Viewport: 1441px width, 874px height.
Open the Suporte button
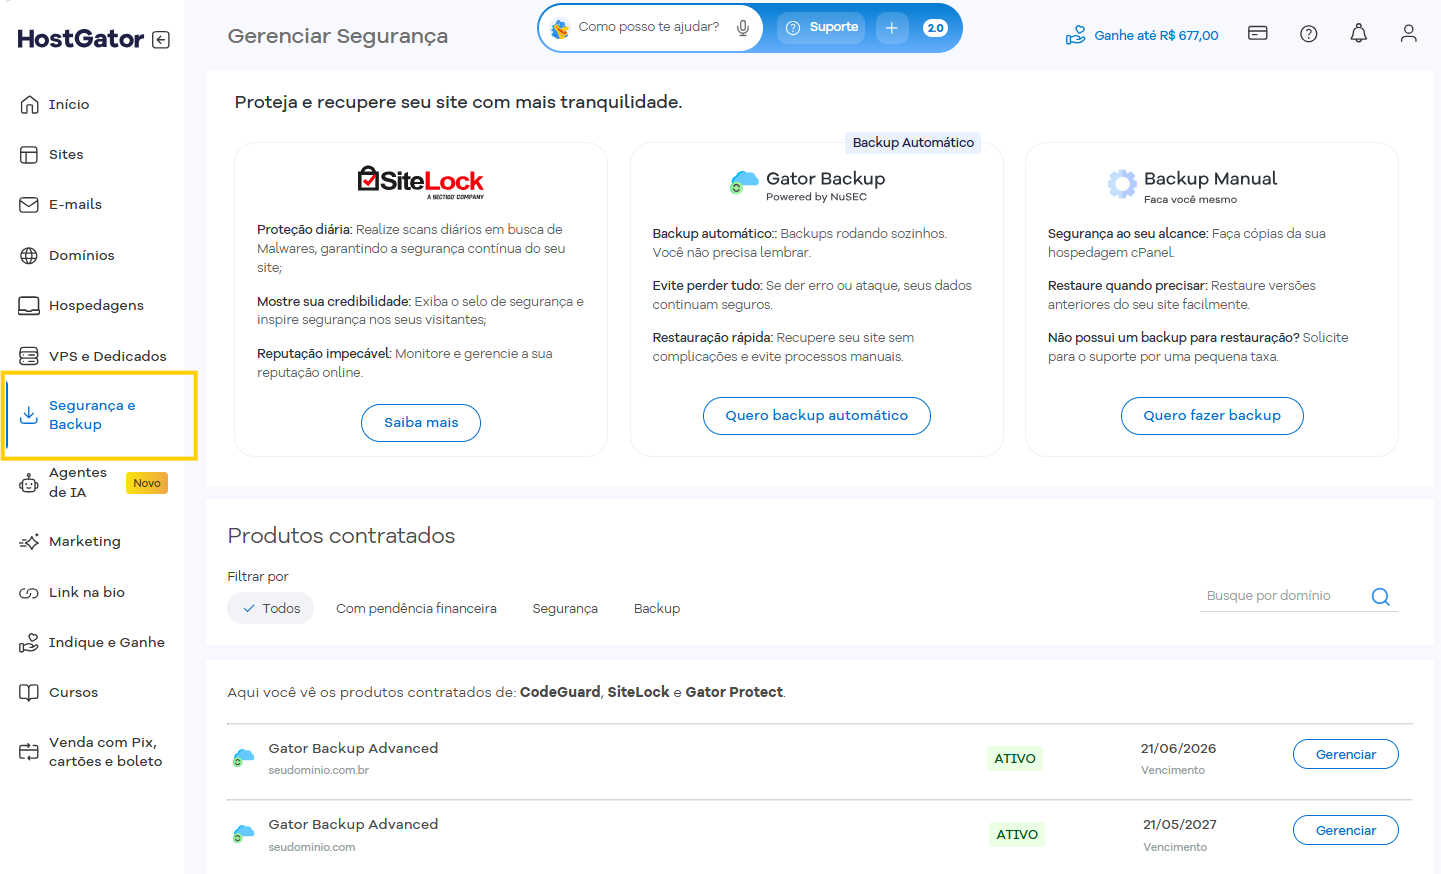(821, 28)
